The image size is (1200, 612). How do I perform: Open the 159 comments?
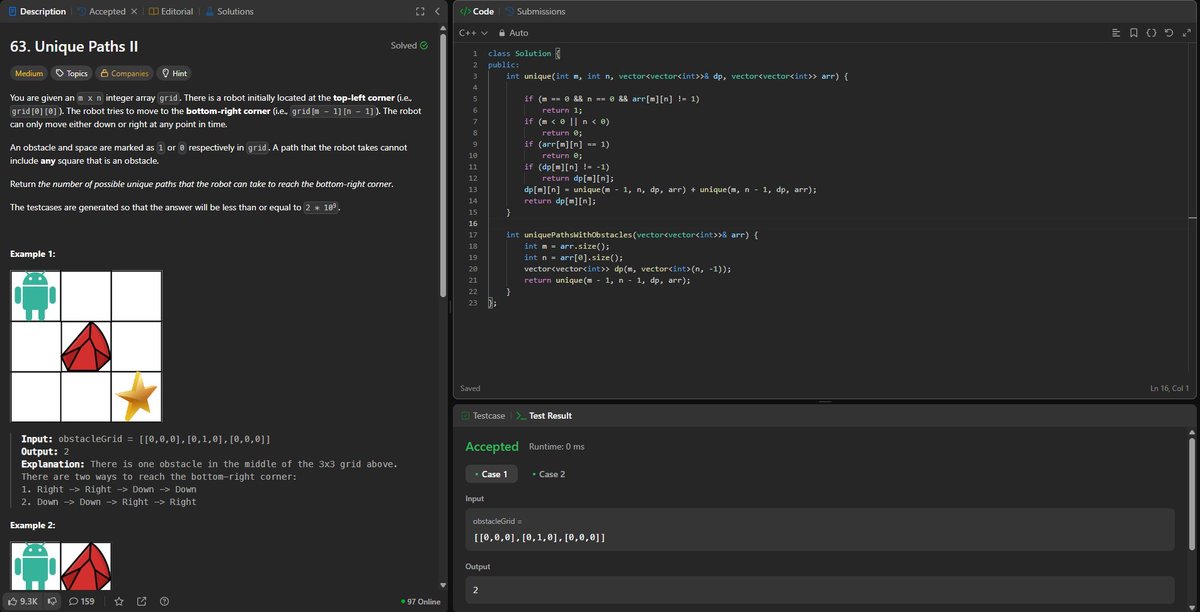[81, 601]
